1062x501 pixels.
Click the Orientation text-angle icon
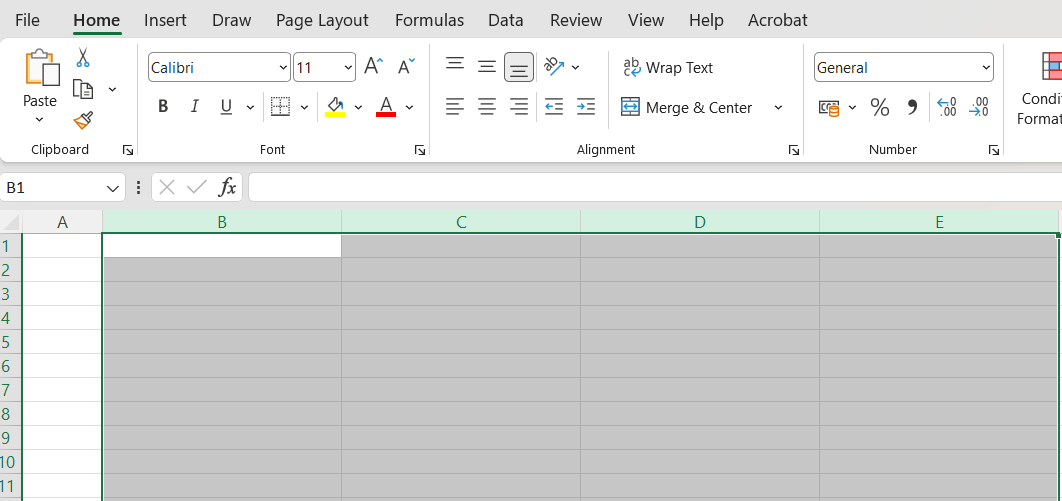pyautogui.click(x=554, y=66)
